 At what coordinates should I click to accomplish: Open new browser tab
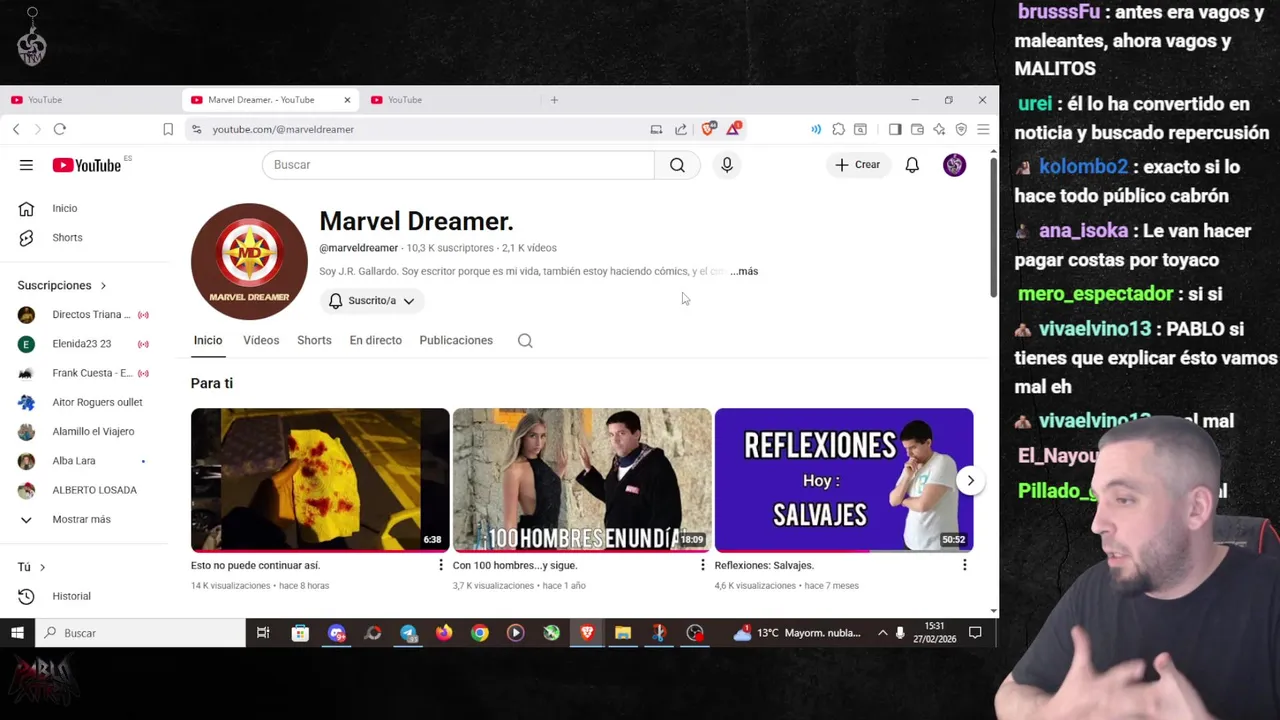(554, 100)
